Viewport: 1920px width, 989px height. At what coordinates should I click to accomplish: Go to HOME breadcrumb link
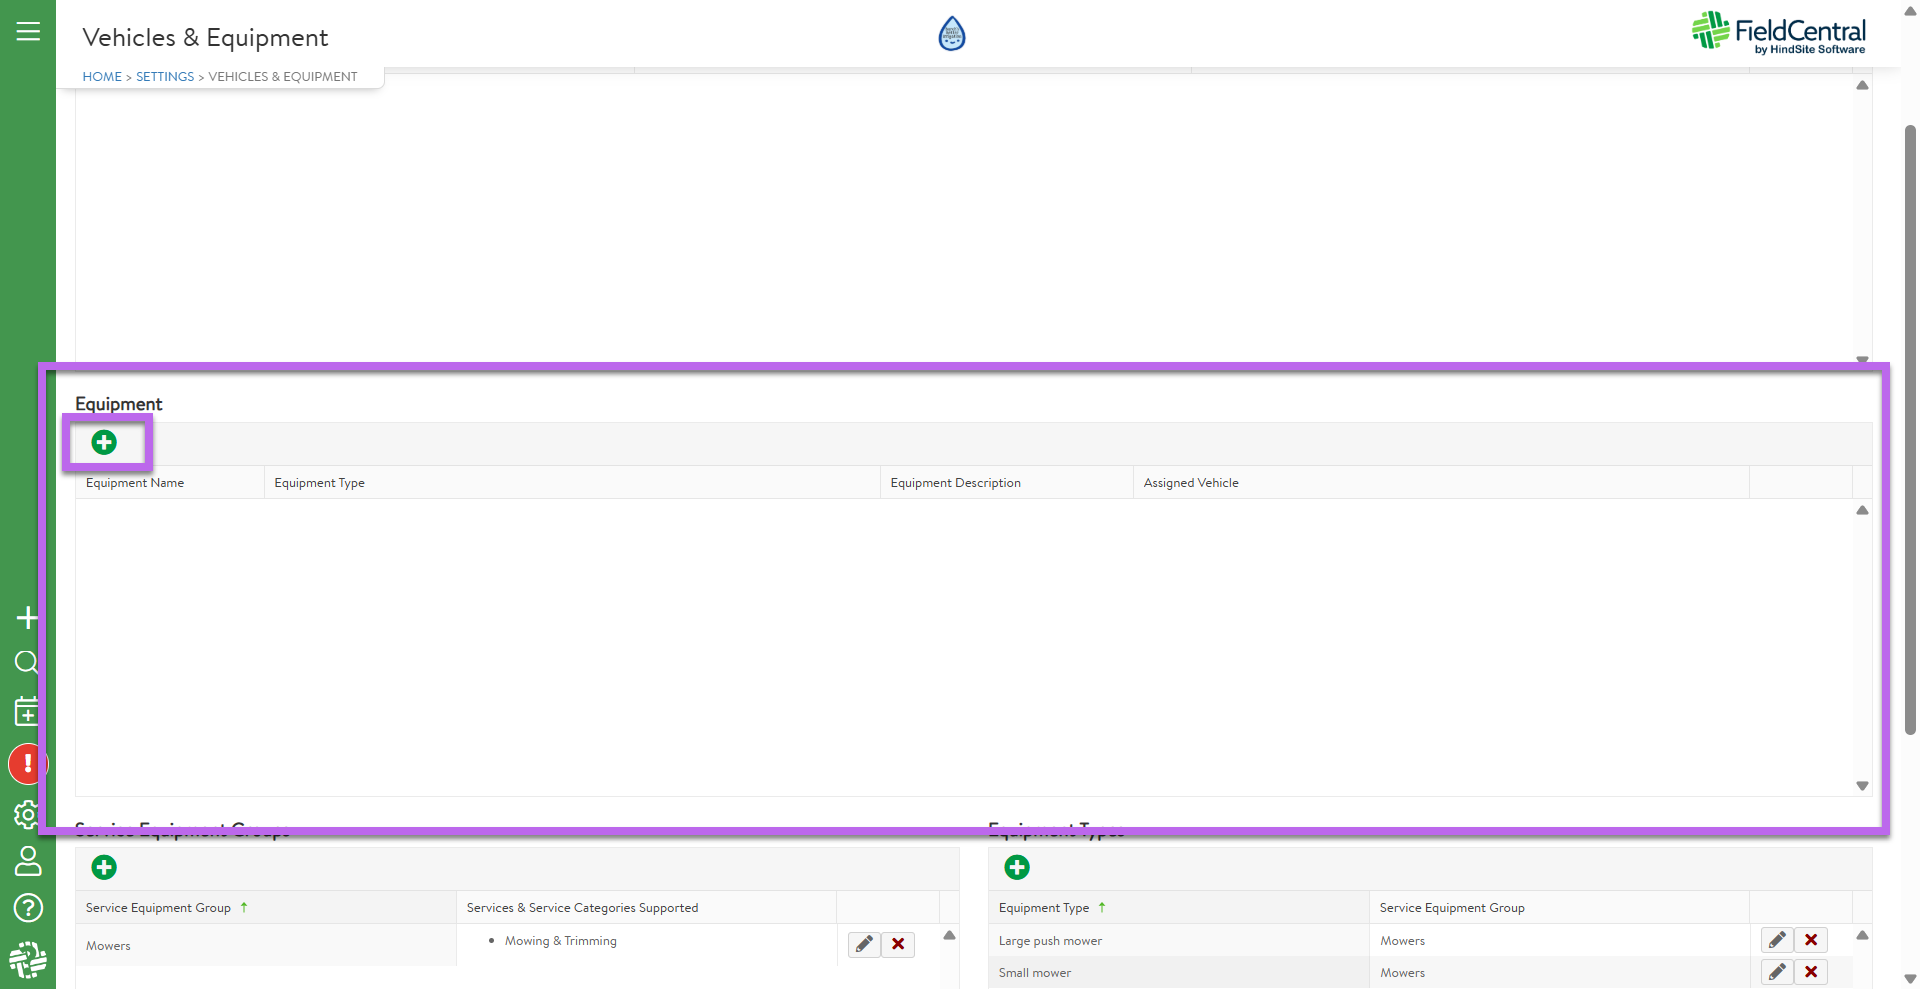click(102, 77)
